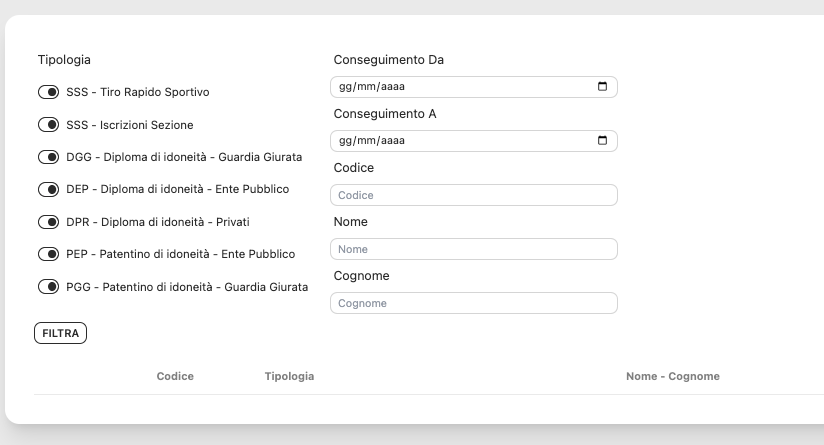Toggle DPR Diploma di idoneità Privati
This screenshot has height=445, width=824.
pyautogui.click(x=48, y=222)
